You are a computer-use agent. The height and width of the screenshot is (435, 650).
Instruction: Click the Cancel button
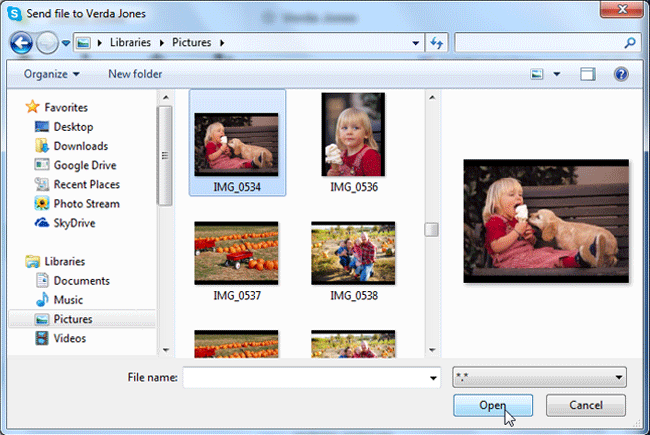pyautogui.click(x=586, y=405)
